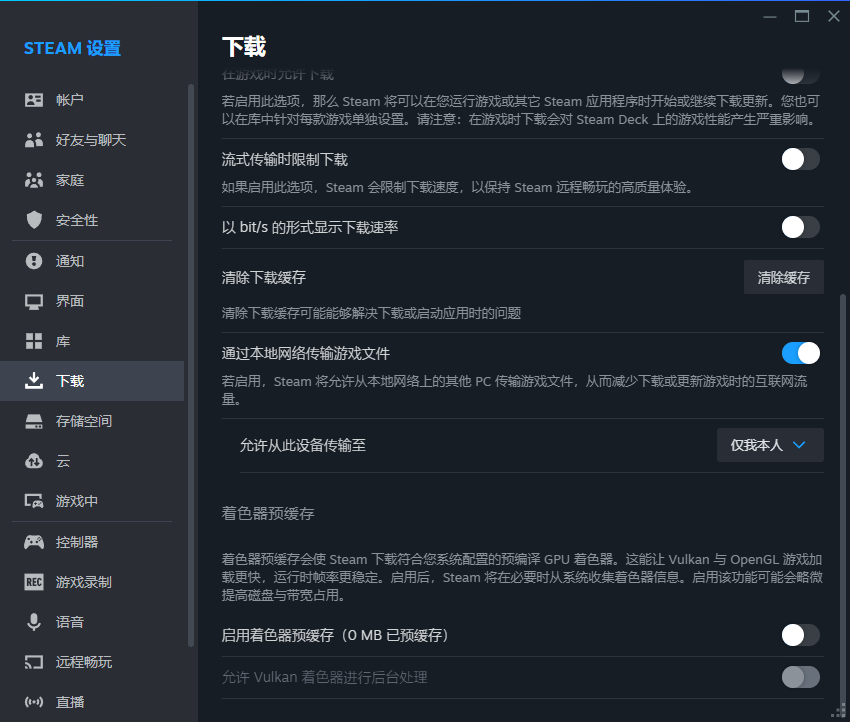Click the 流式传输时限制下载 label
850x722 pixels.
pyautogui.click(x=285, y=160)
